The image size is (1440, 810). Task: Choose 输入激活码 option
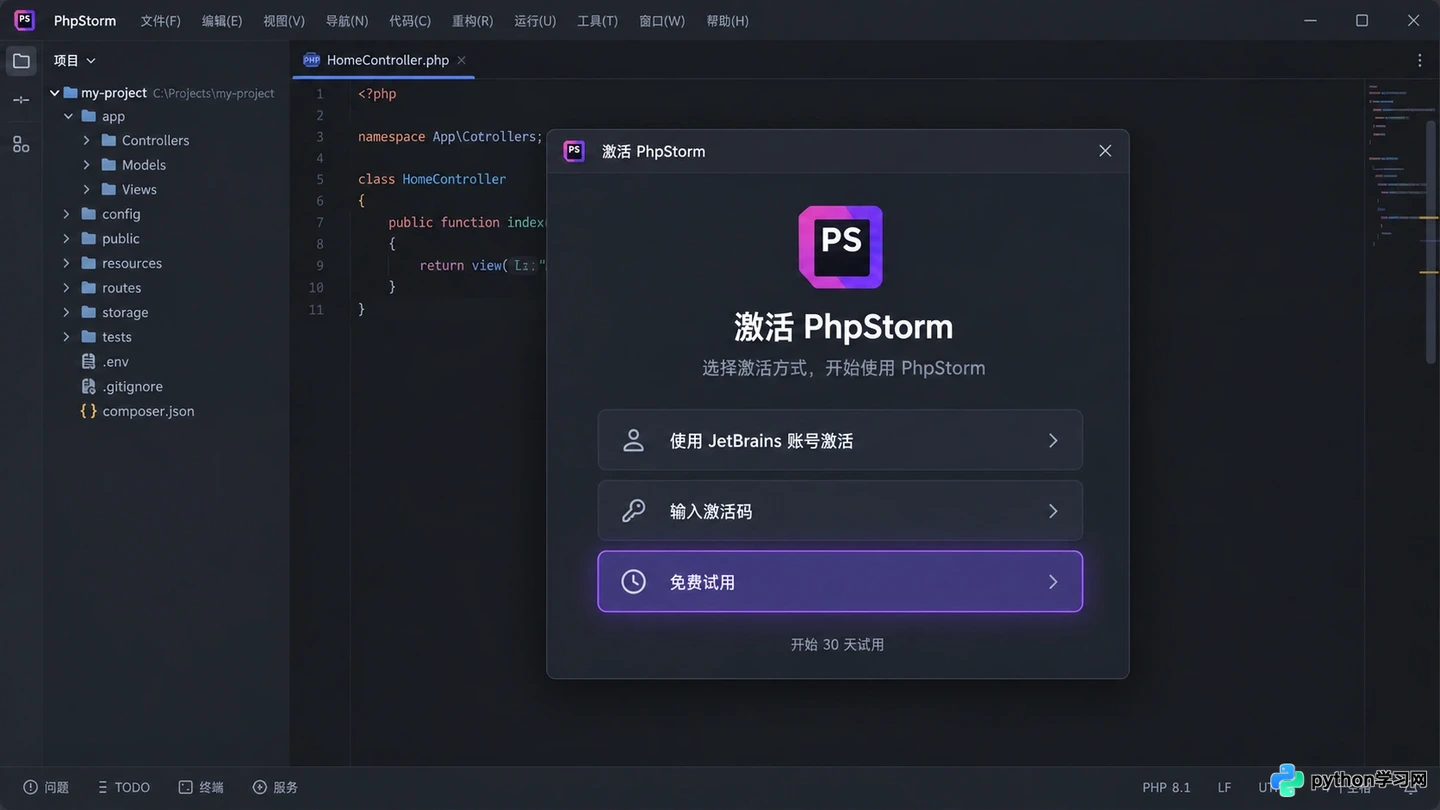pos(840,511)
